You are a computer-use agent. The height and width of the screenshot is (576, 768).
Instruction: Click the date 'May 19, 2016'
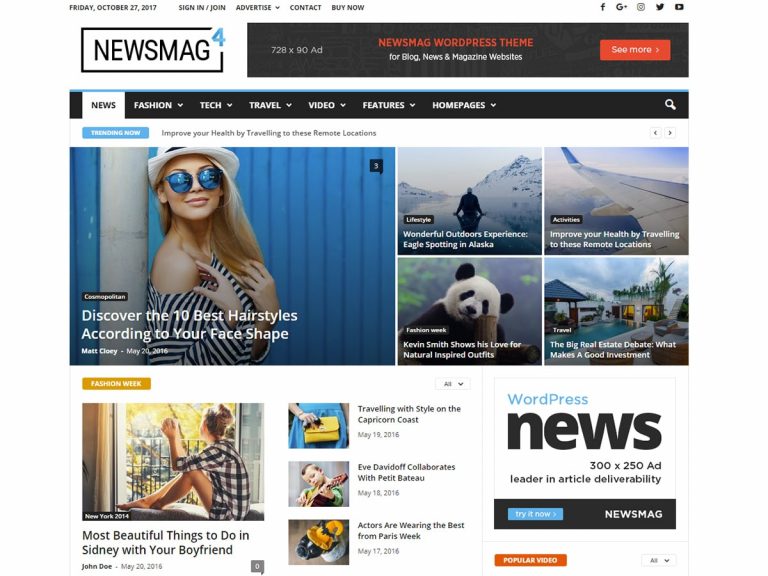click(x=378, y=434)
